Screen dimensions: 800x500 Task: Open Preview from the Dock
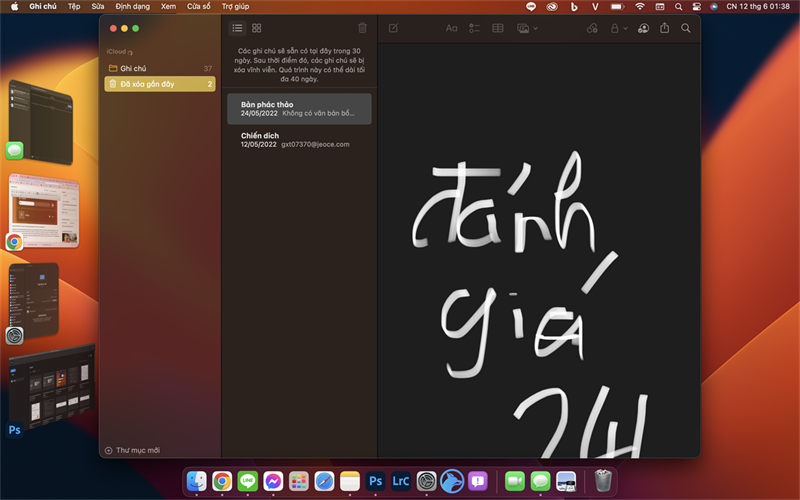pos(566,481)
